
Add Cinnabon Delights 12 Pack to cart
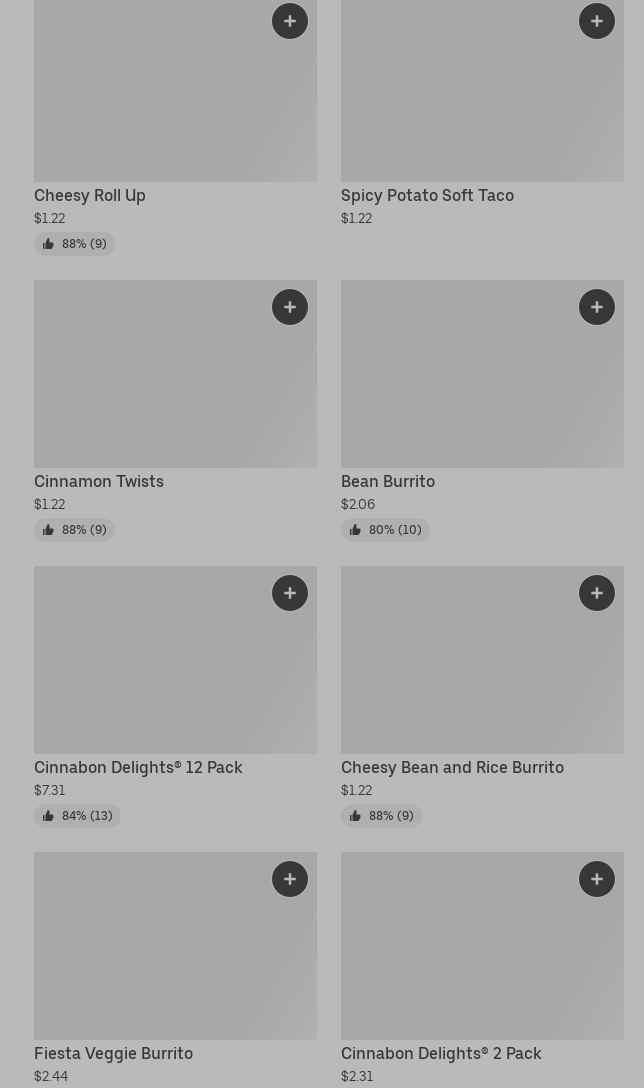[290, 593]
